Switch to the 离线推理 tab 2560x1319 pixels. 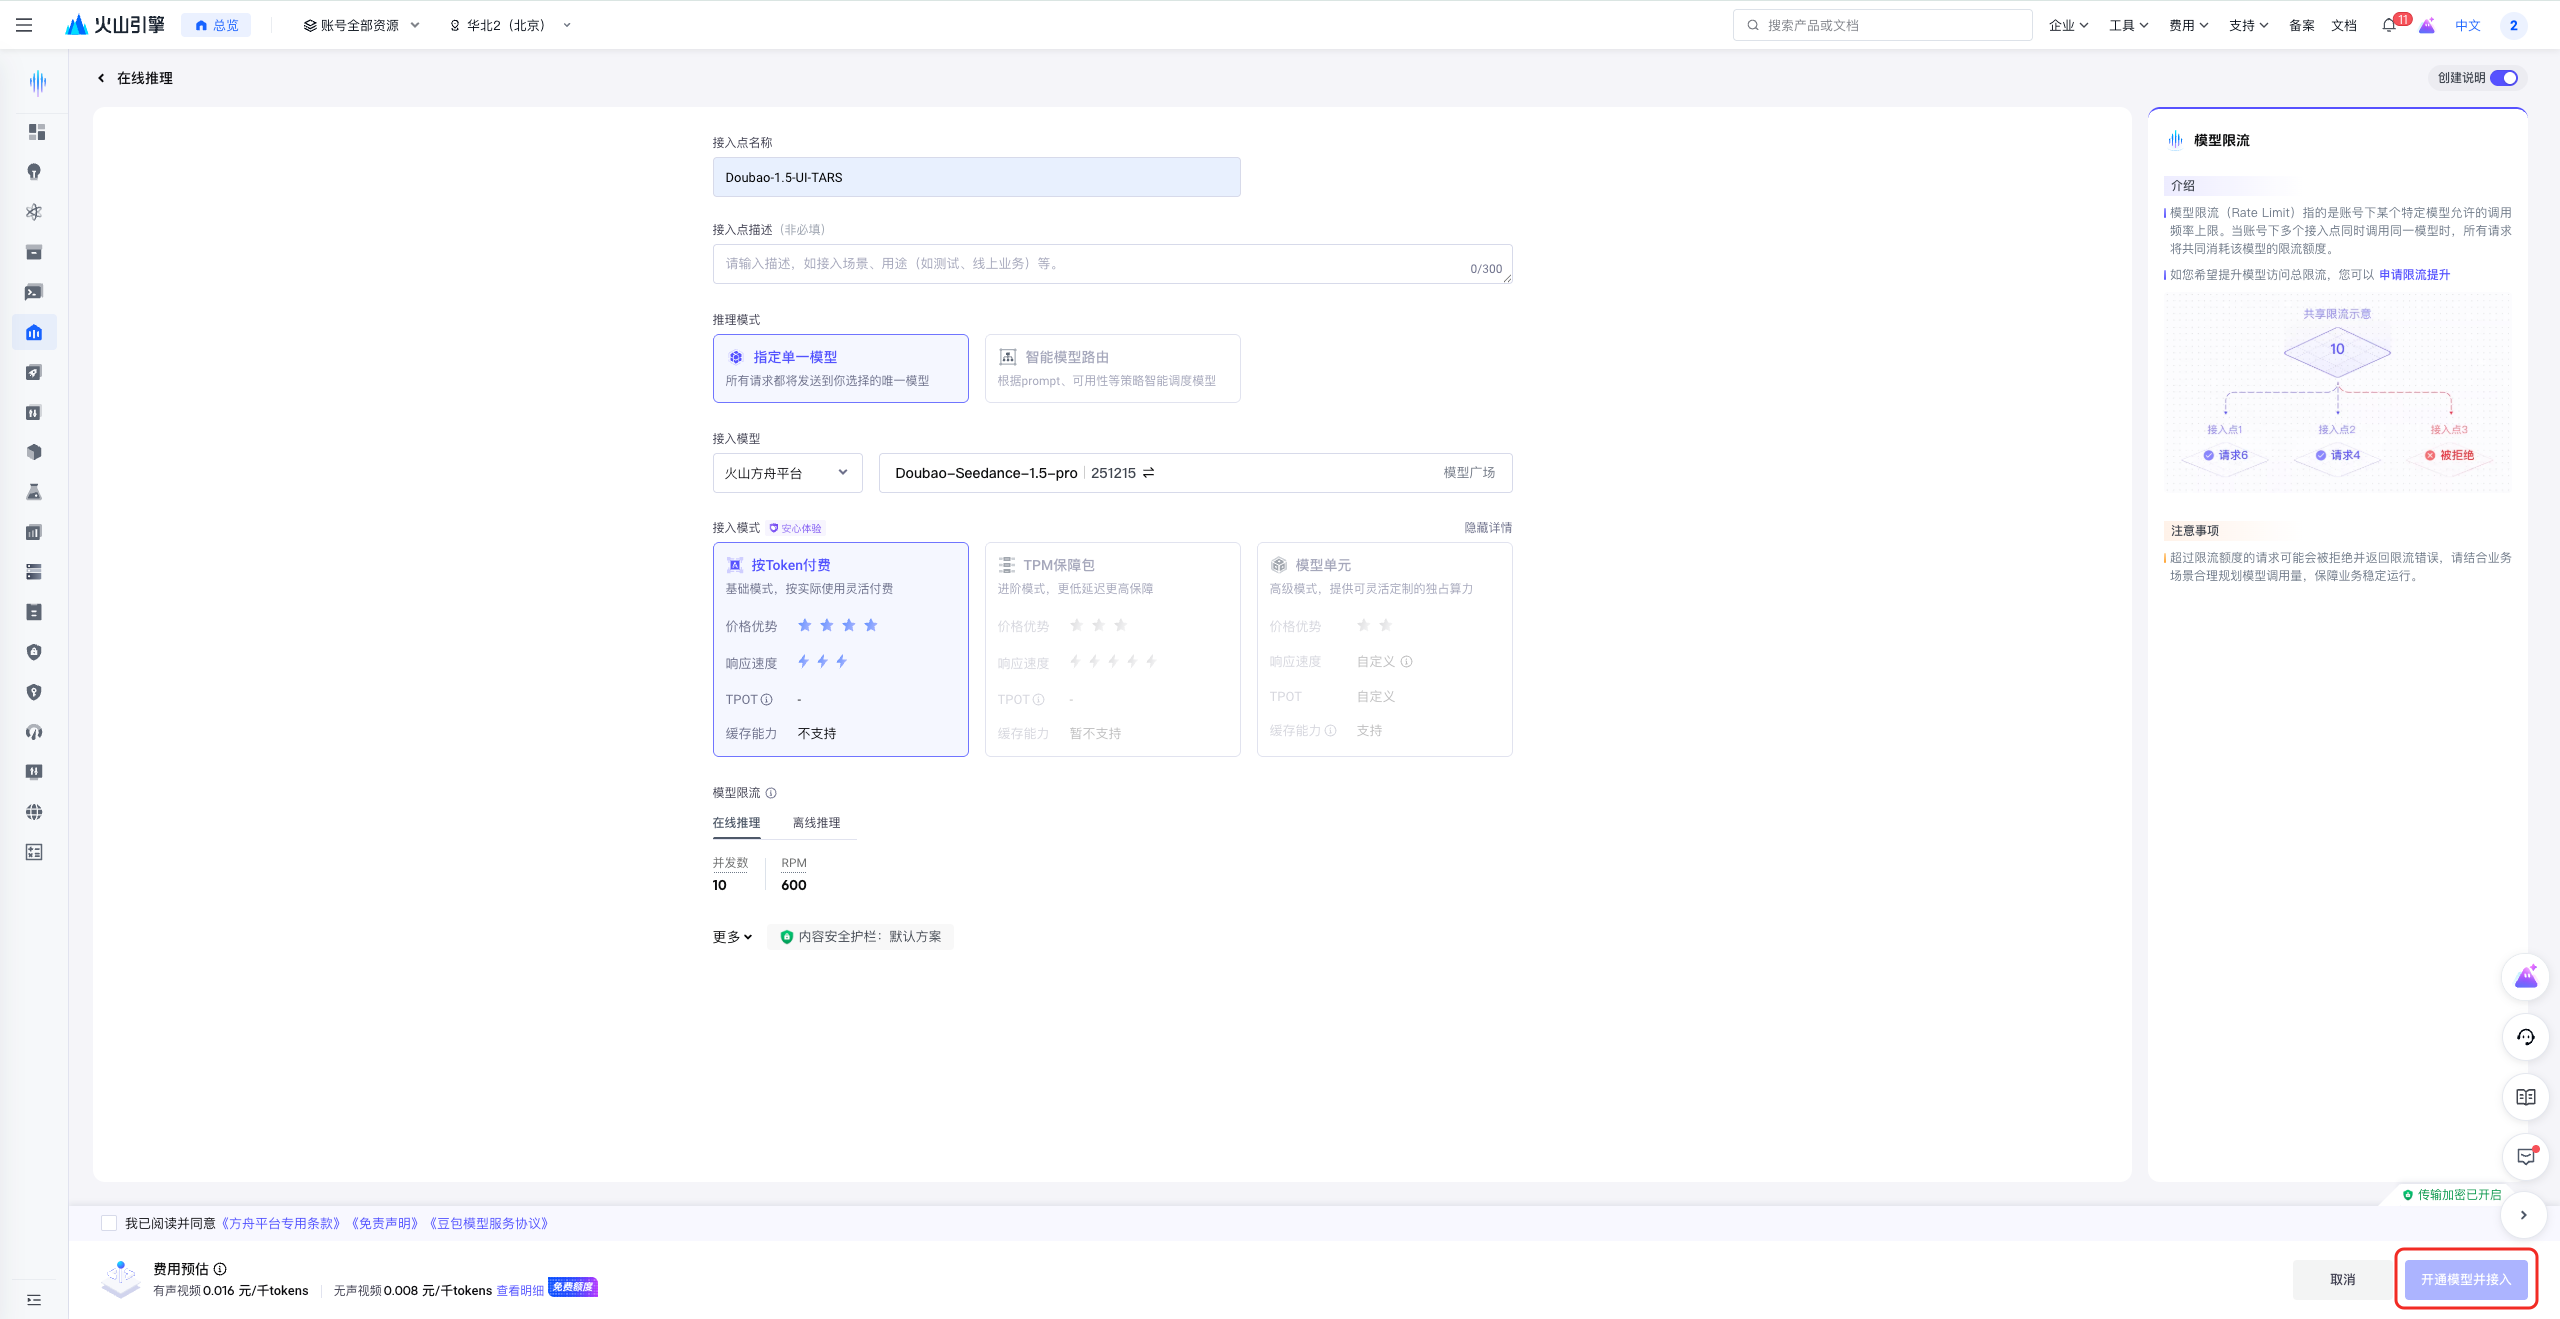816,823
